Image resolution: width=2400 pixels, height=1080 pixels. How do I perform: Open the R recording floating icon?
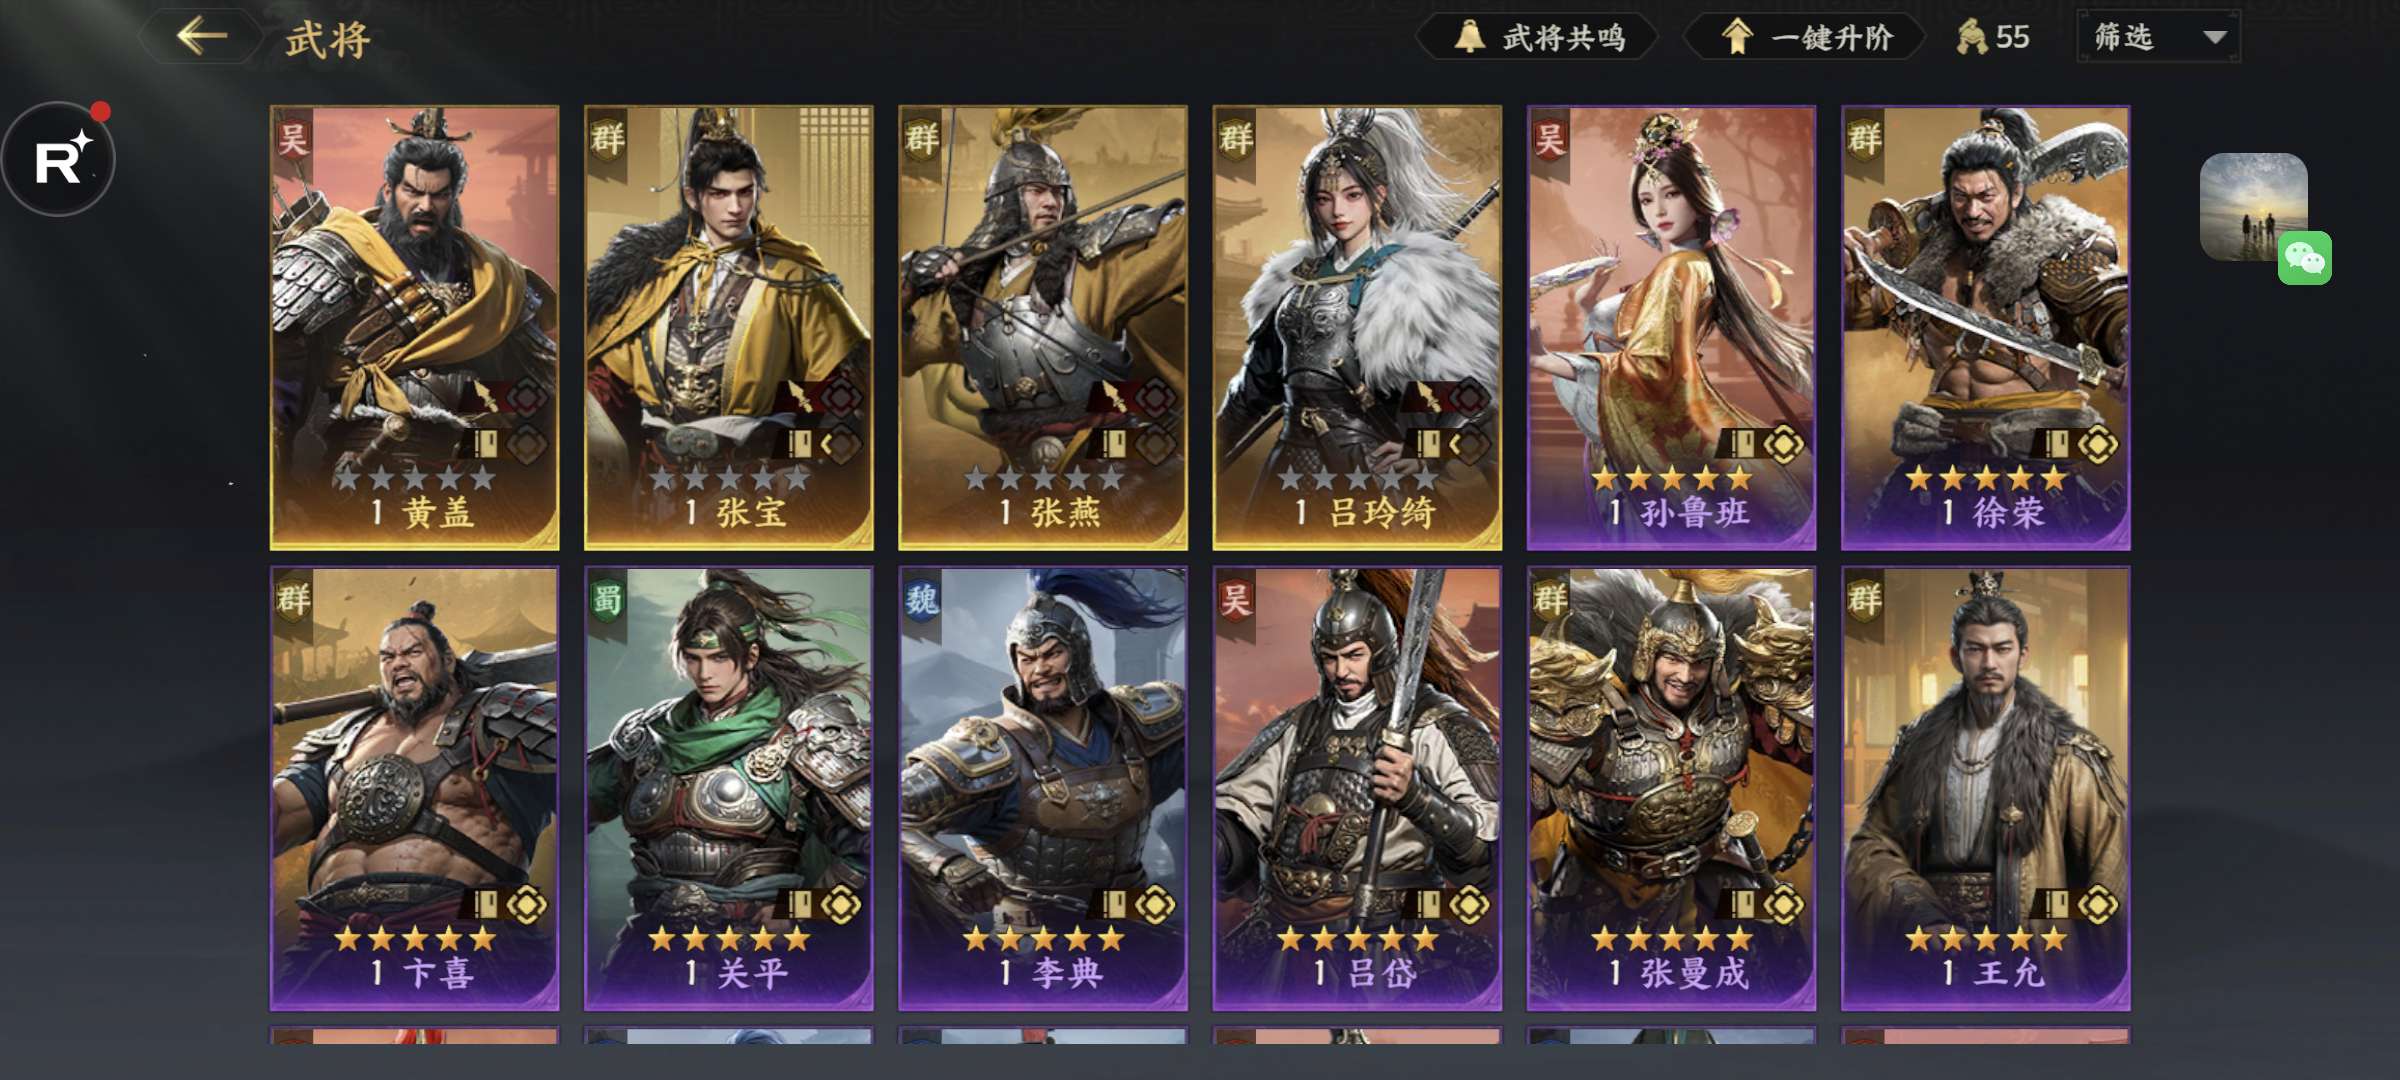(x=58, y=158)
